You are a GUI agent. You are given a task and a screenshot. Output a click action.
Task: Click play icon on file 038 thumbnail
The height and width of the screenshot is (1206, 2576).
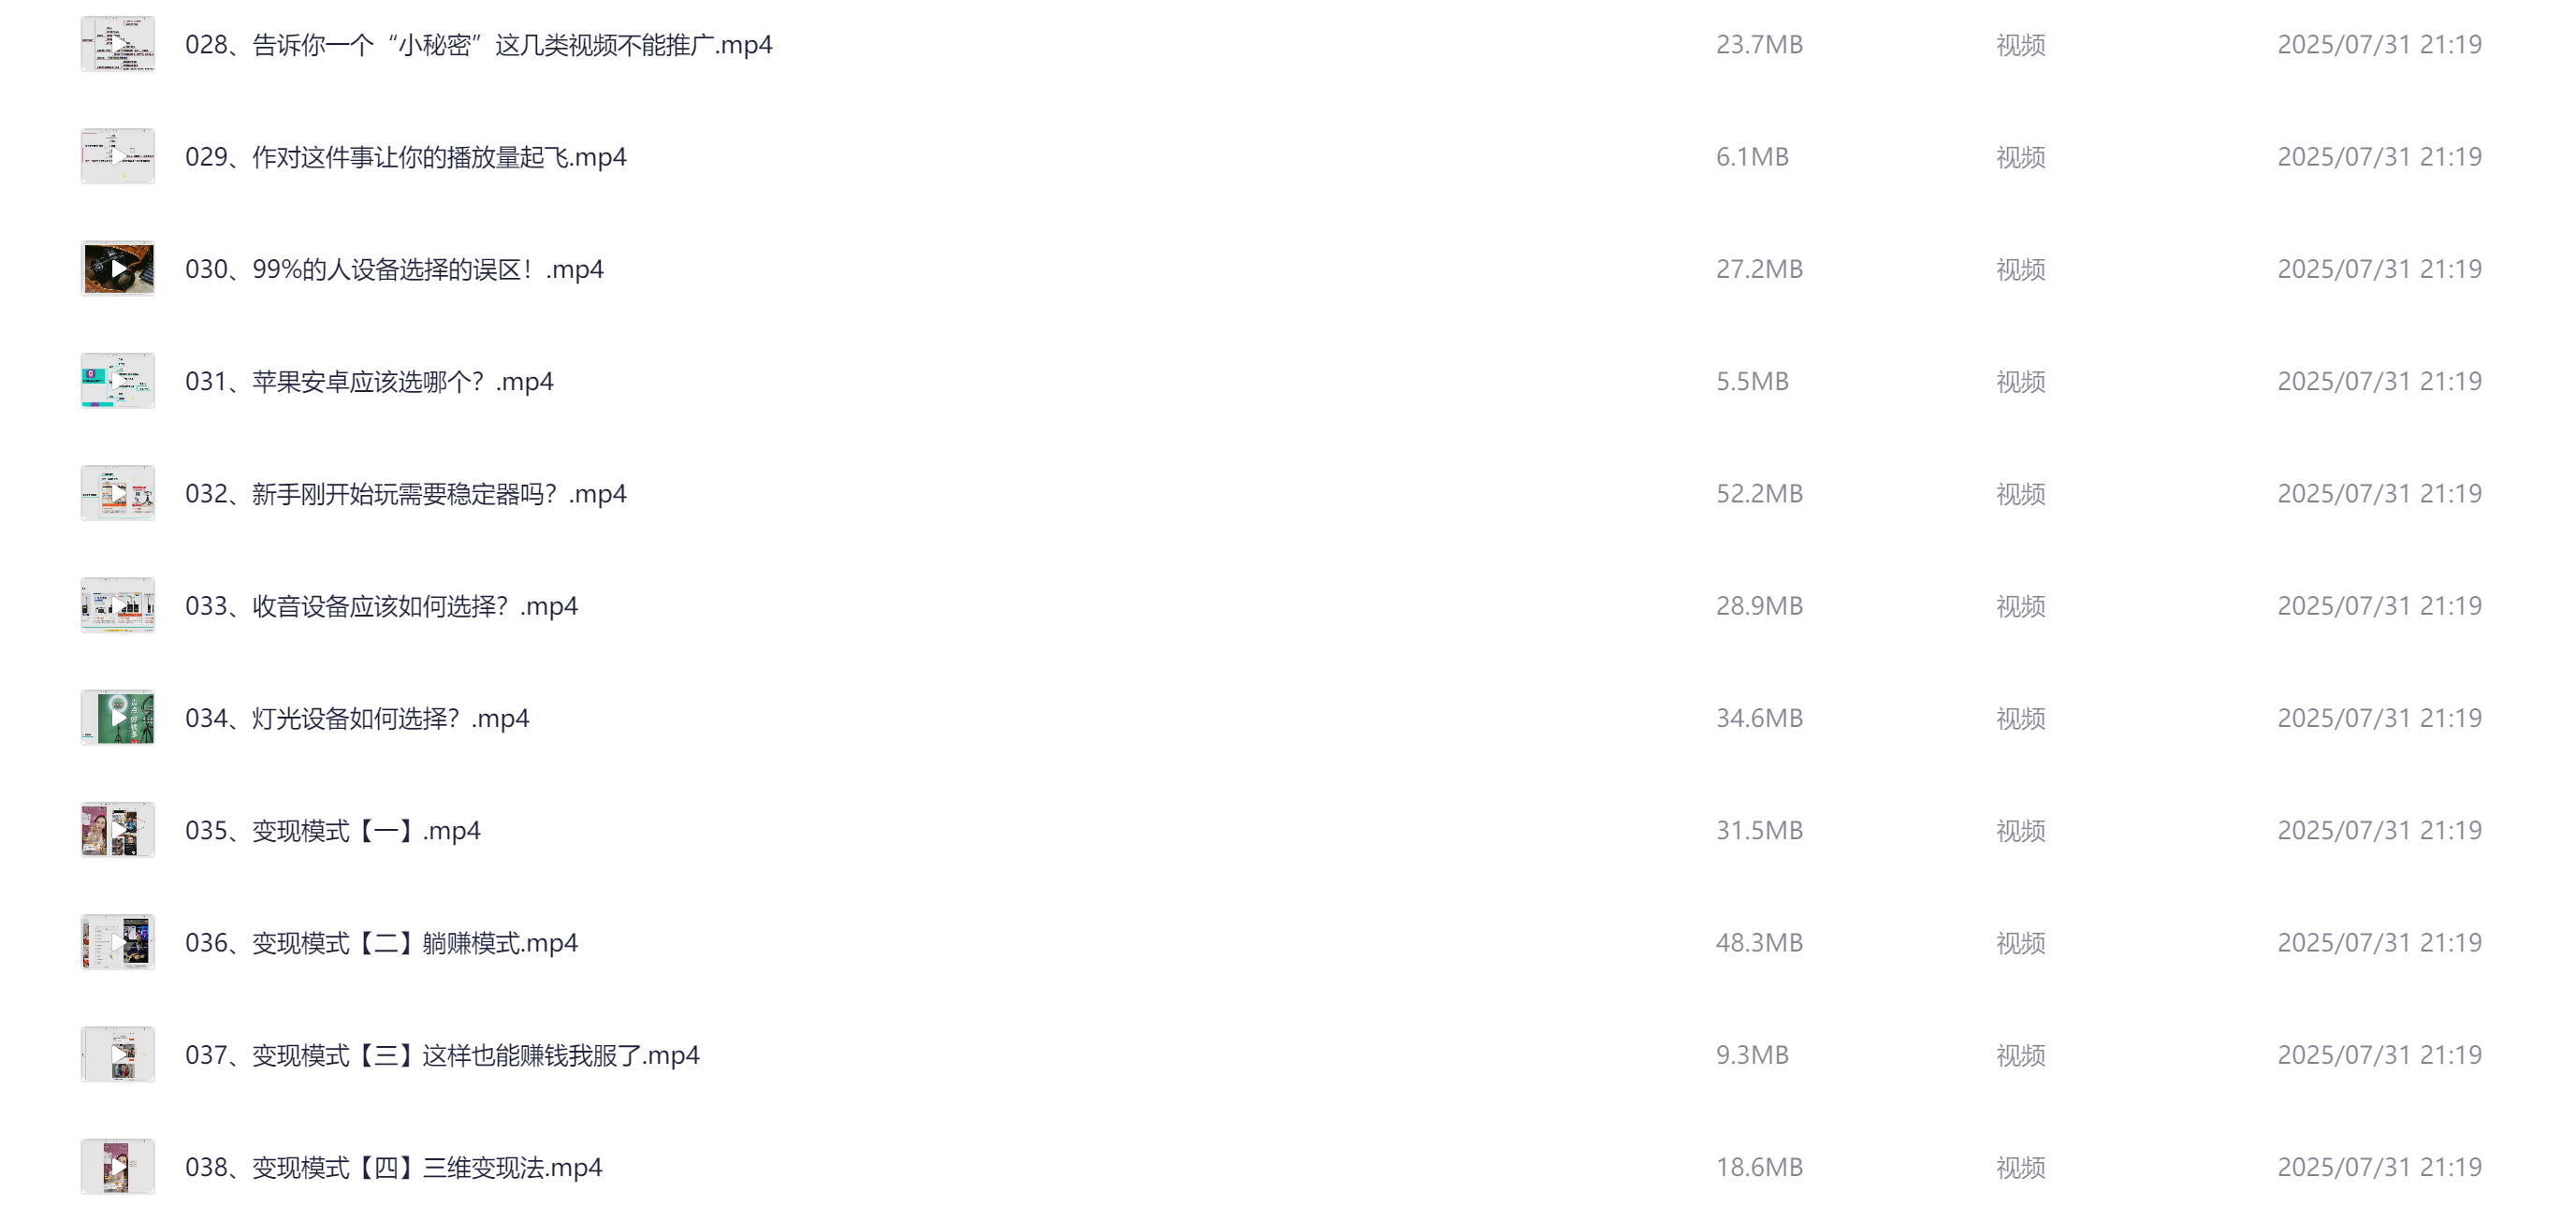coord(119,1167)
